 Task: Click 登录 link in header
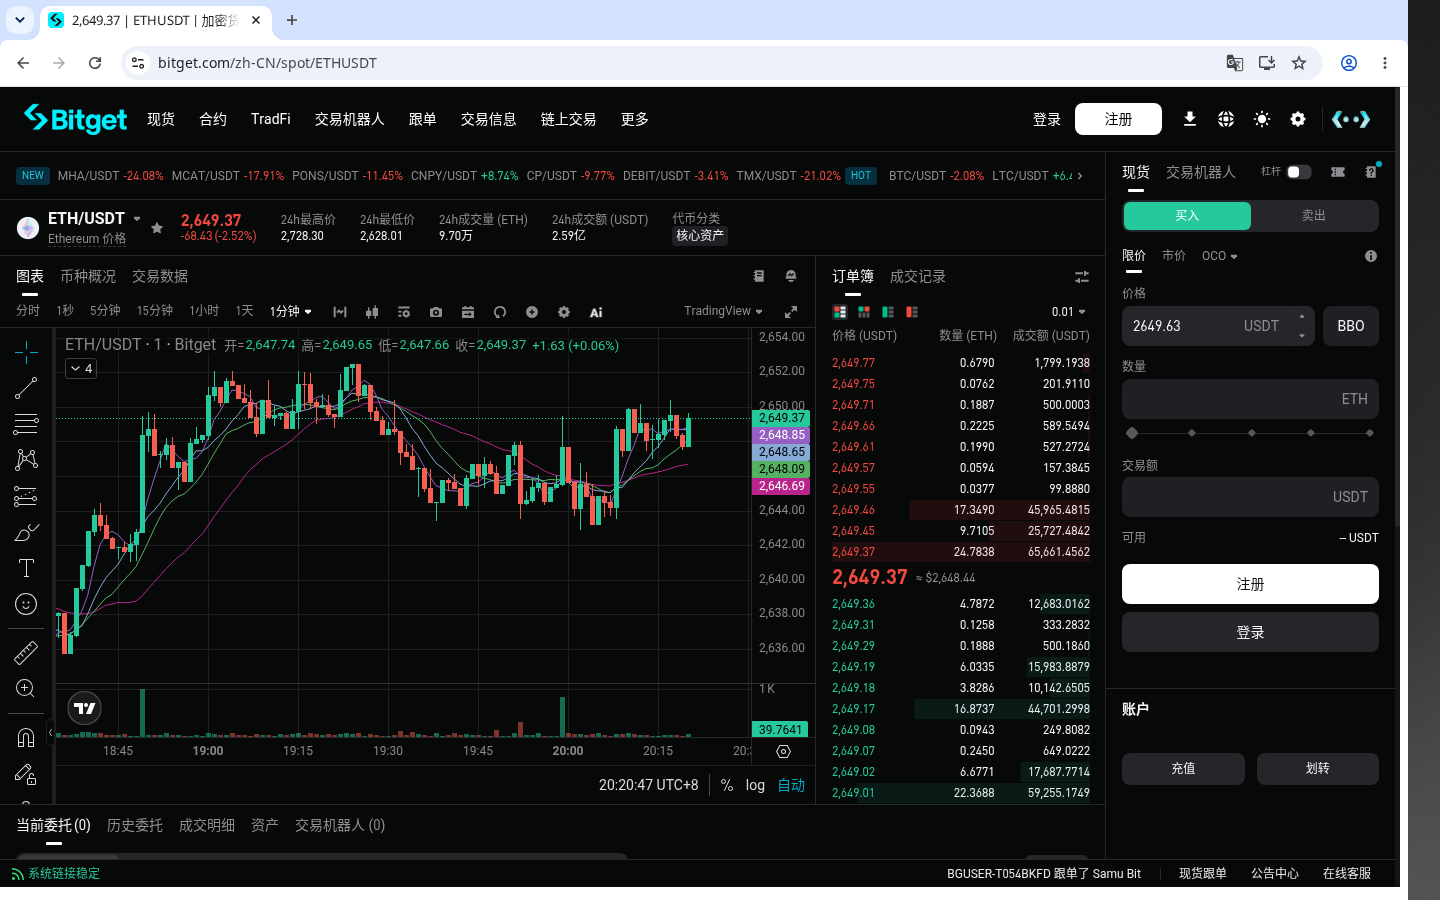point(1047,119)
